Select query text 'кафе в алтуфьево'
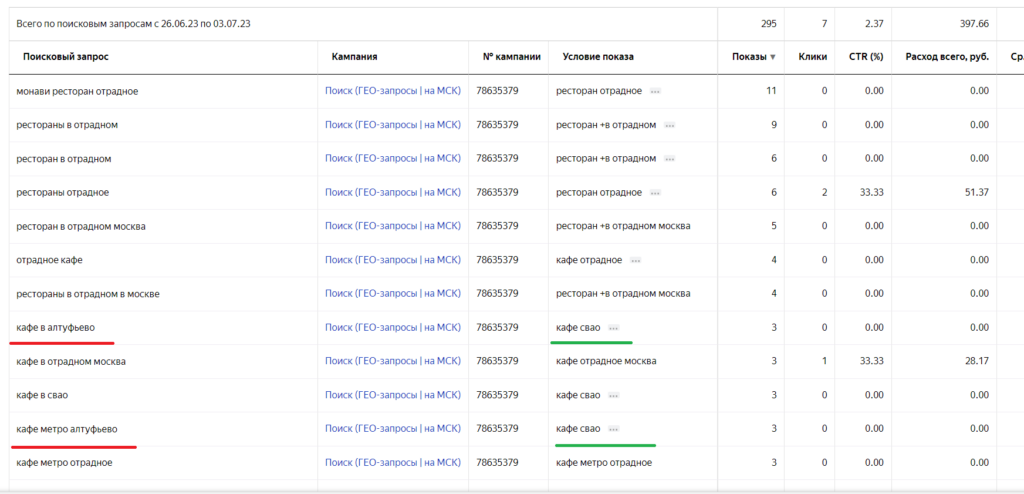Screen dimensions: 1024x494 56,327
